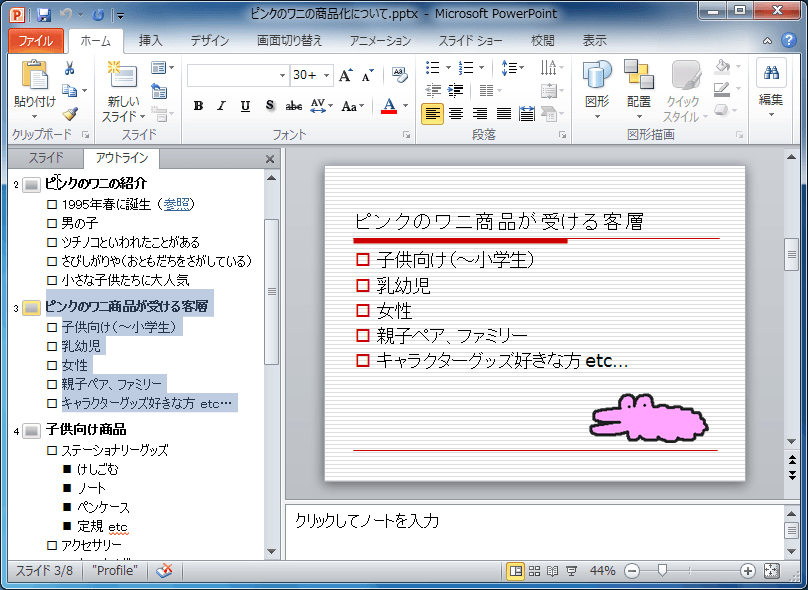The width and height of the screenshot is (808, 590).
Task: Enable Align Text Right
Action: (x=480, y=113)
